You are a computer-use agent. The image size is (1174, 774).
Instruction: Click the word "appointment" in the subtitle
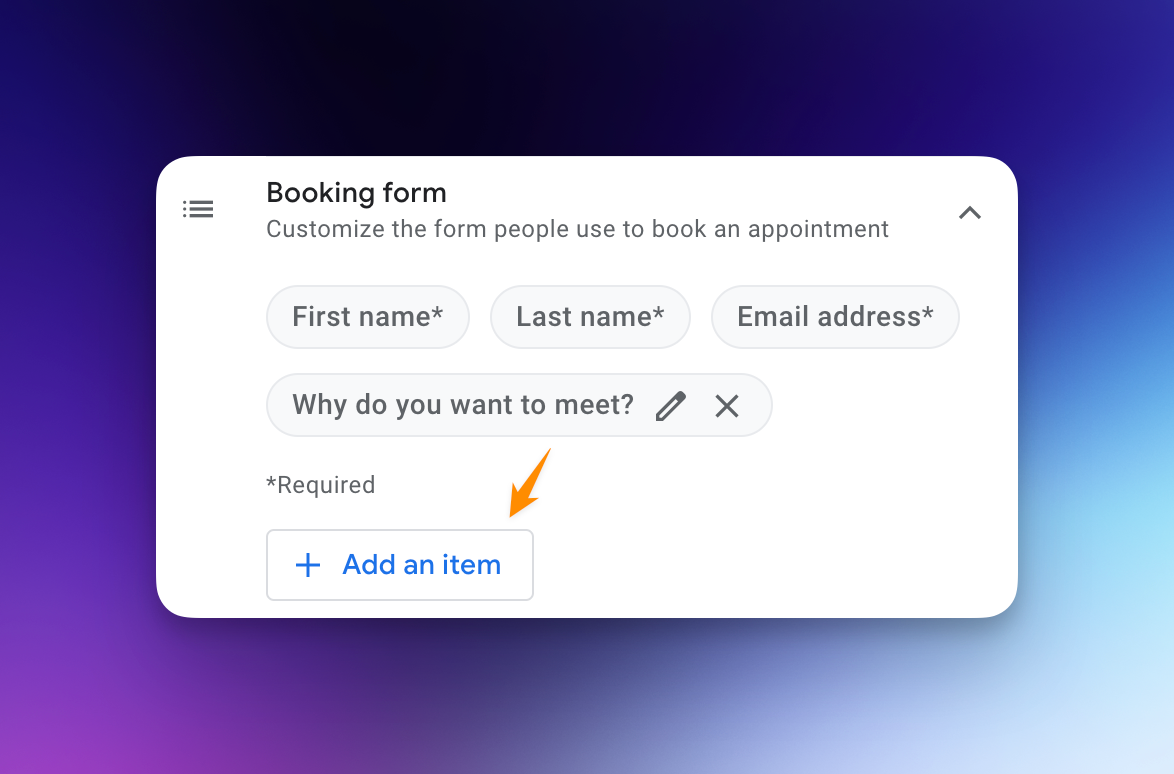[818, 230]
